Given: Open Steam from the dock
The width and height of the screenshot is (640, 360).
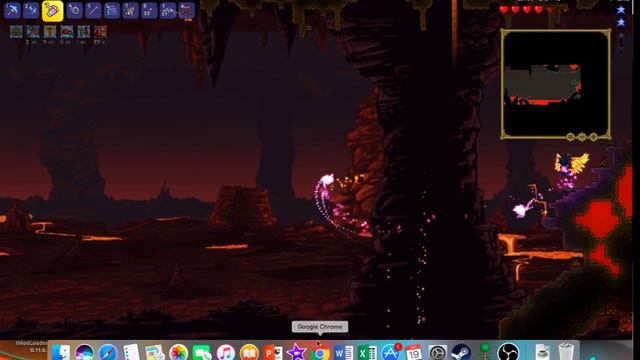Looking at the screenshot, I should point(461,352).
